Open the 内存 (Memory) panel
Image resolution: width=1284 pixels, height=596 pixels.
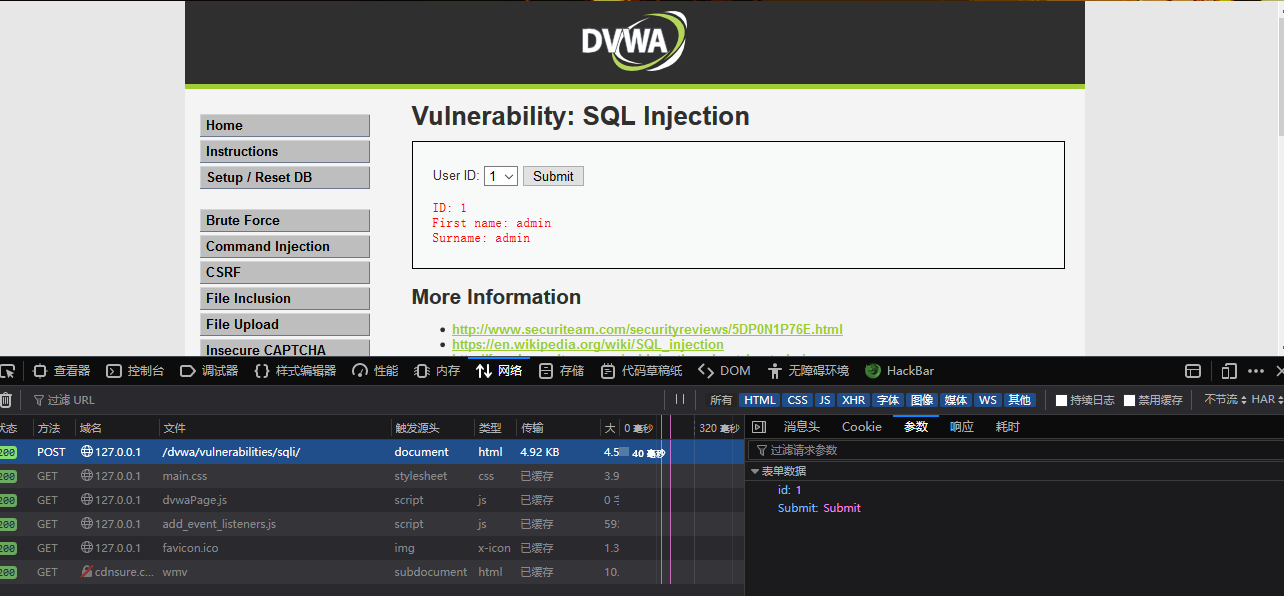(437, 371)
